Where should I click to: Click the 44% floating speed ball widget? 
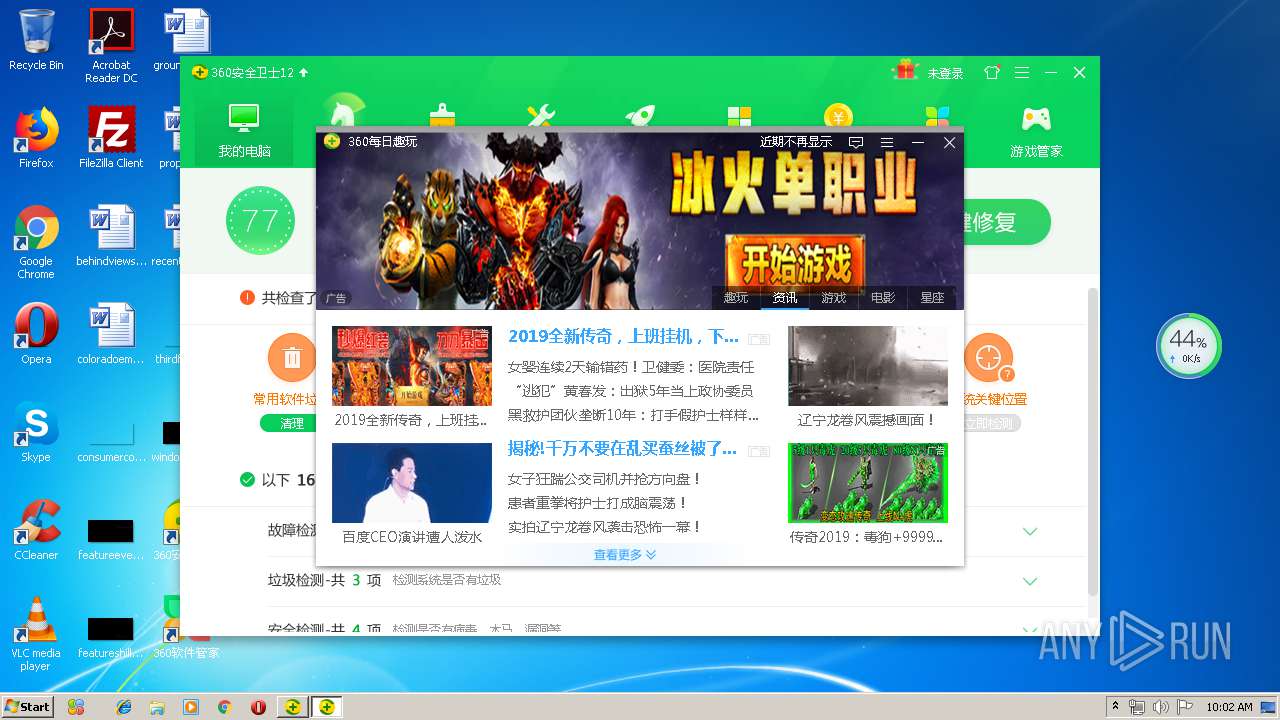point(1189,346)
